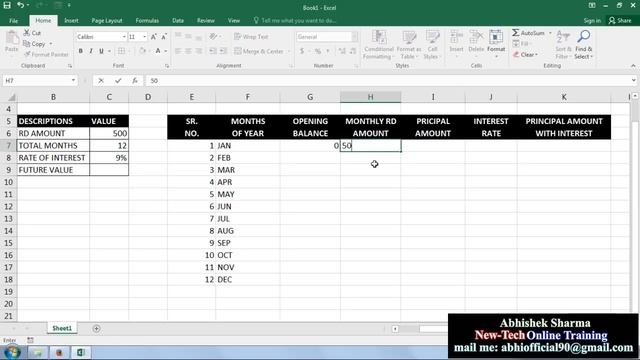Click the Increase Indent icon

(223, 51)
